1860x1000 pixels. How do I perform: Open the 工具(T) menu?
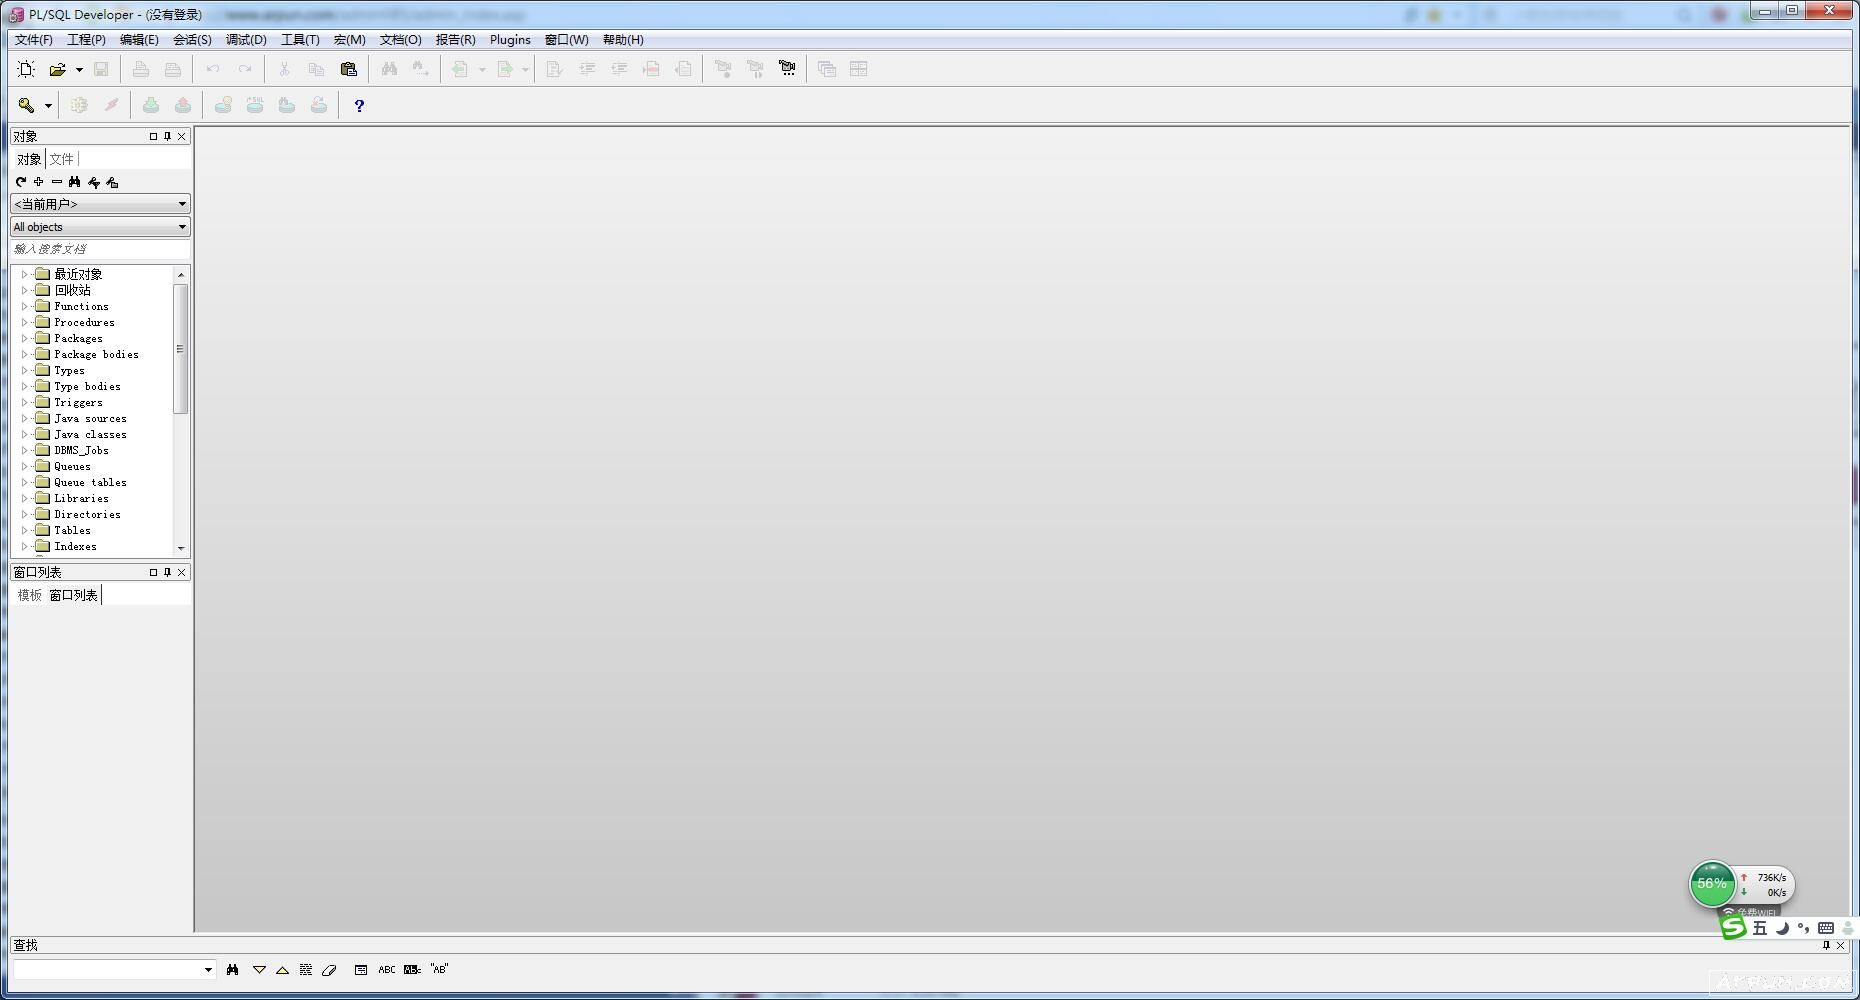point(299,40)
